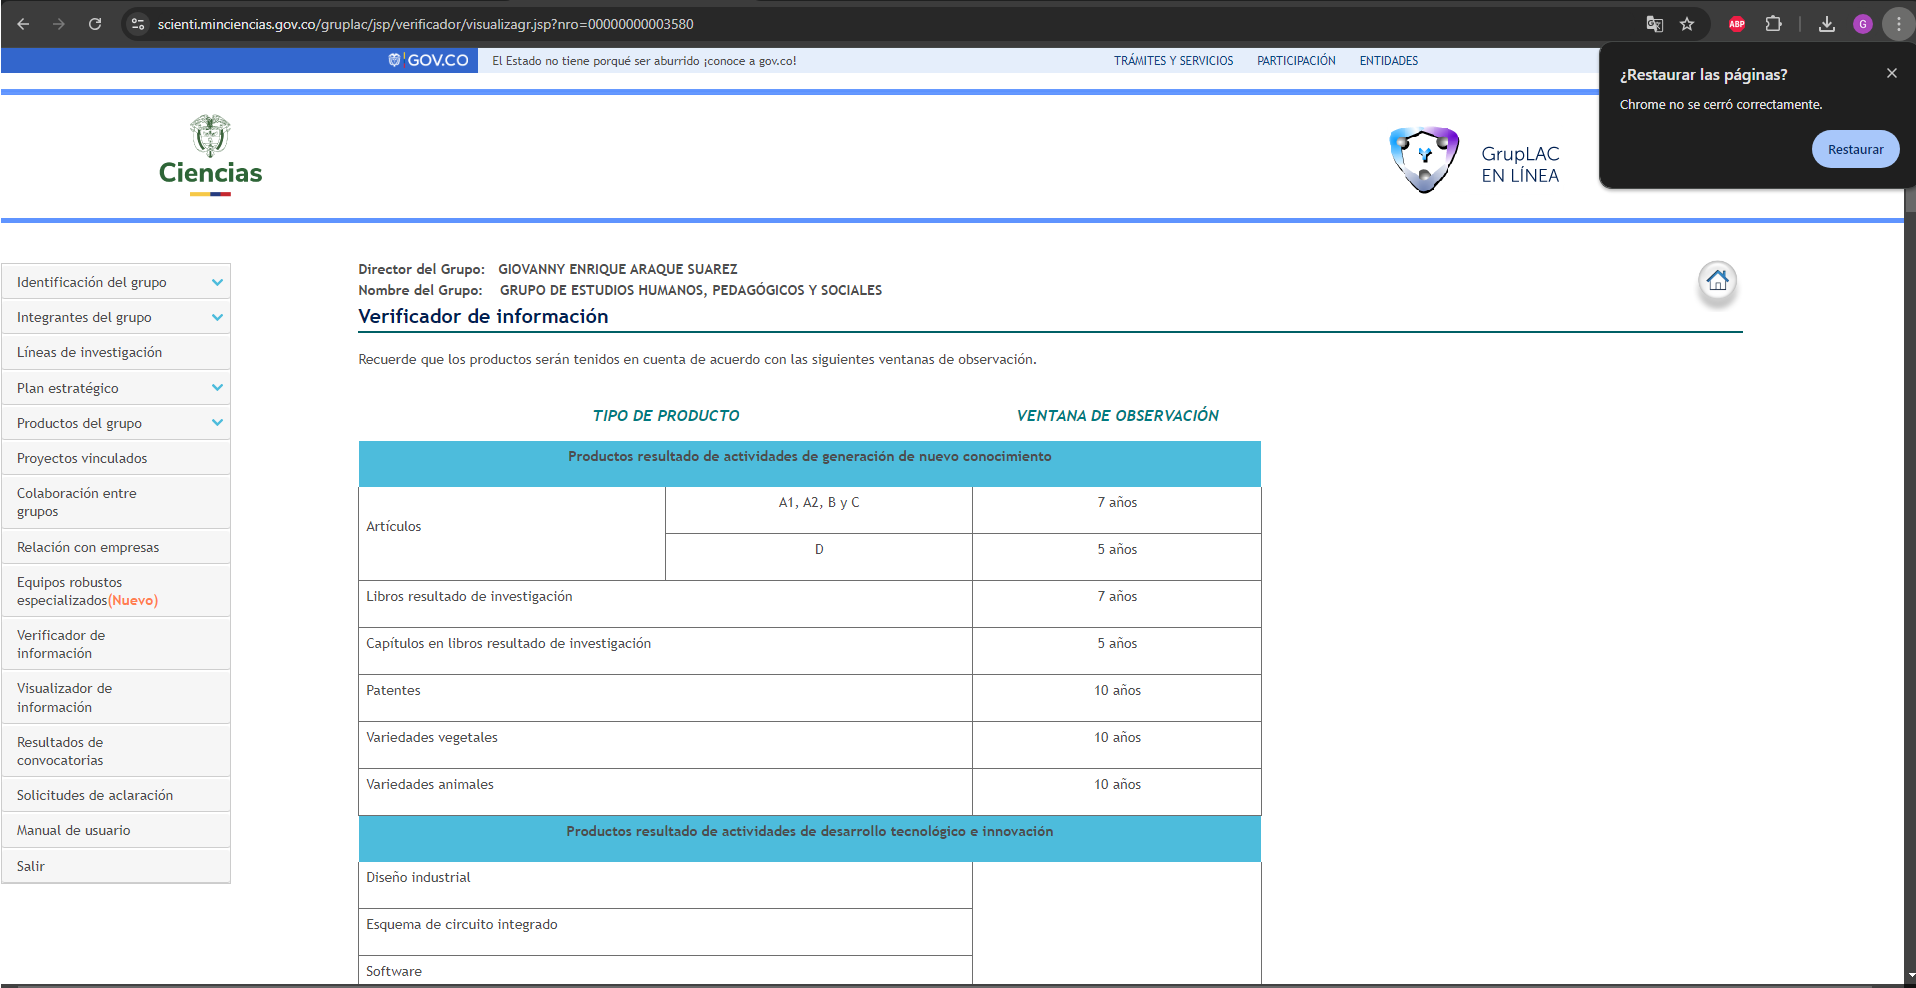Expand Integrantes del grupo section
This screenshot has height=988, width=1916.
coord(217,318)
